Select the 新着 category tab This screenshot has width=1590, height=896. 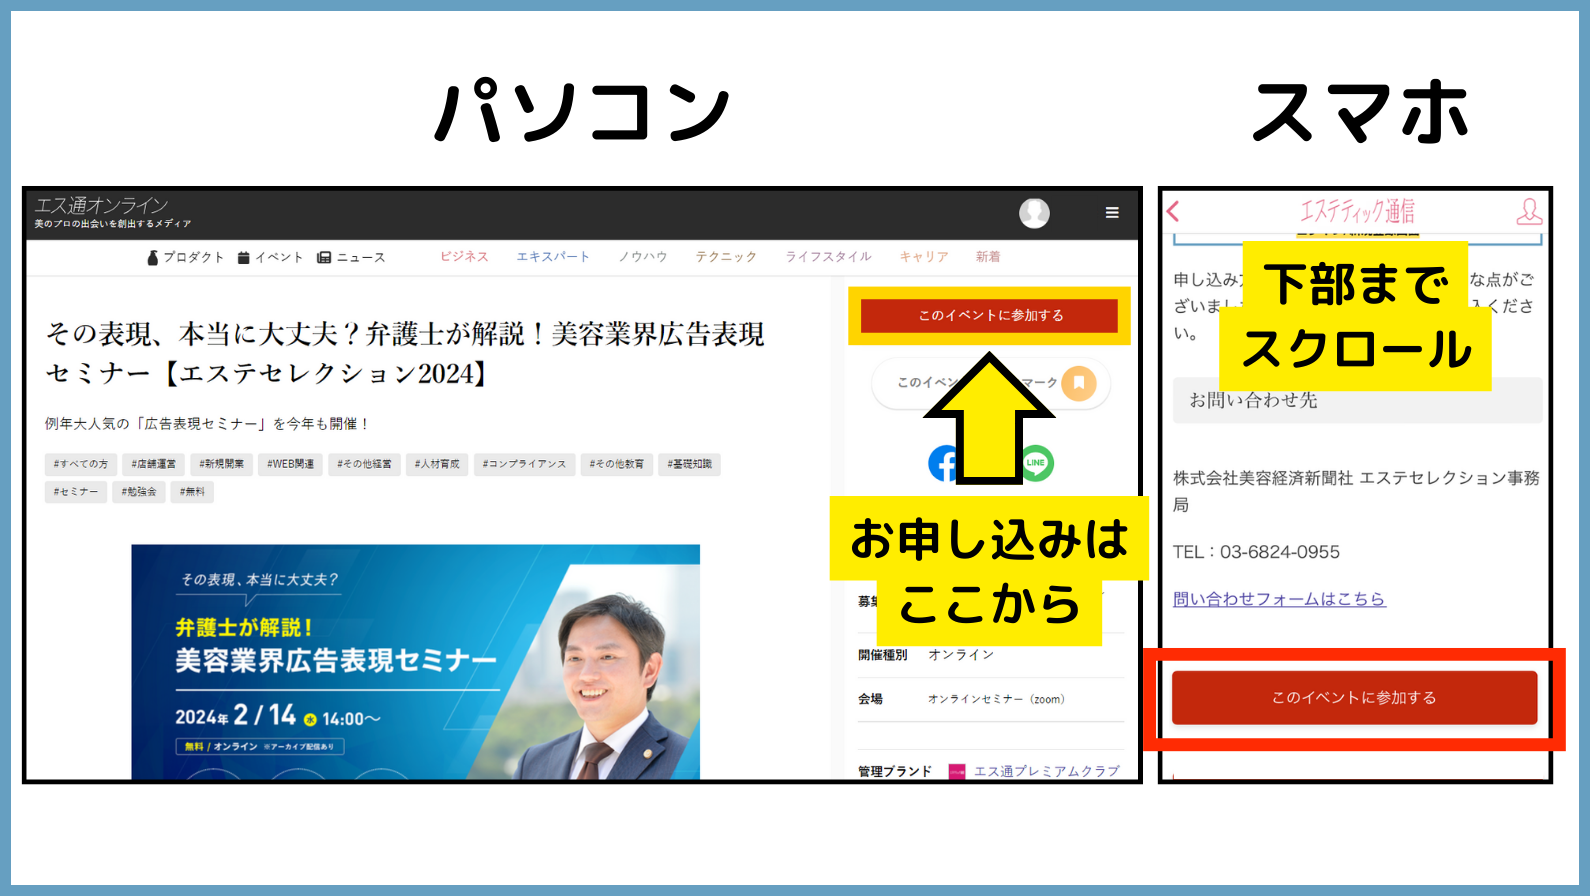[x=988, y=257]
